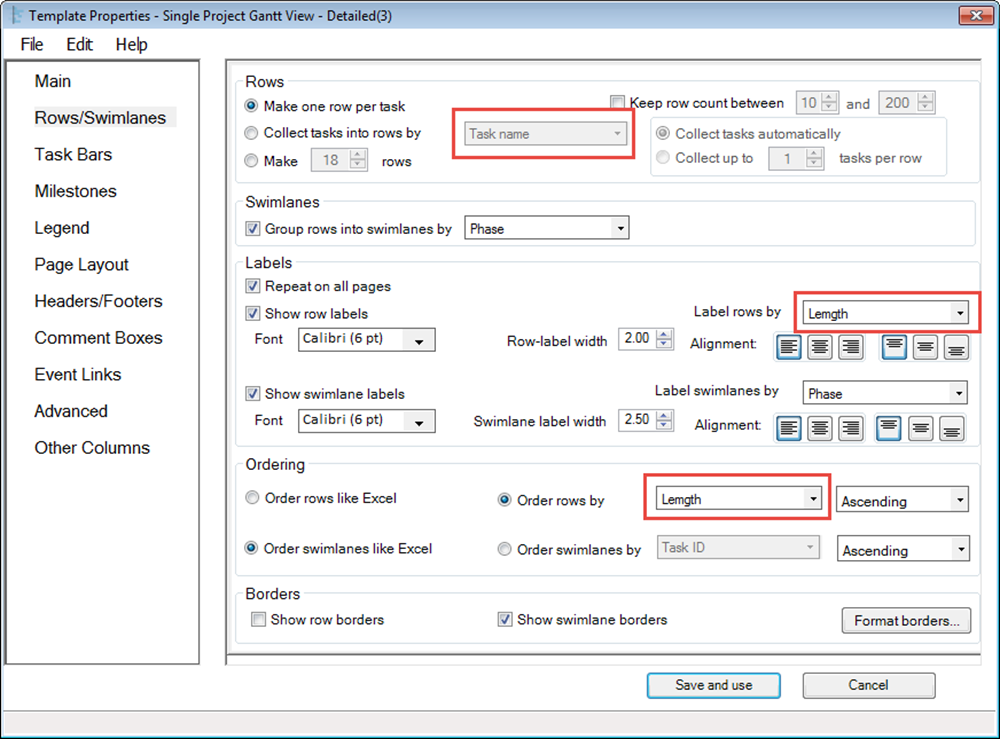
Task: Open the Edit menu
Action: point(79,44)
